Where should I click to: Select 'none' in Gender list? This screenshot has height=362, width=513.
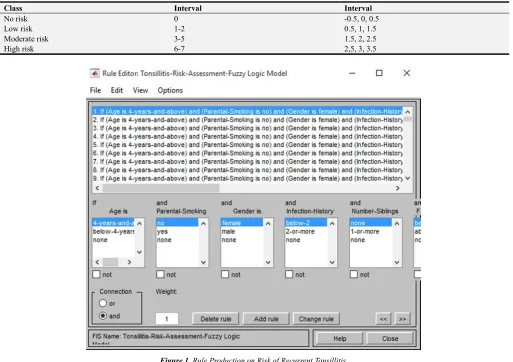click(x=242, y=240)
